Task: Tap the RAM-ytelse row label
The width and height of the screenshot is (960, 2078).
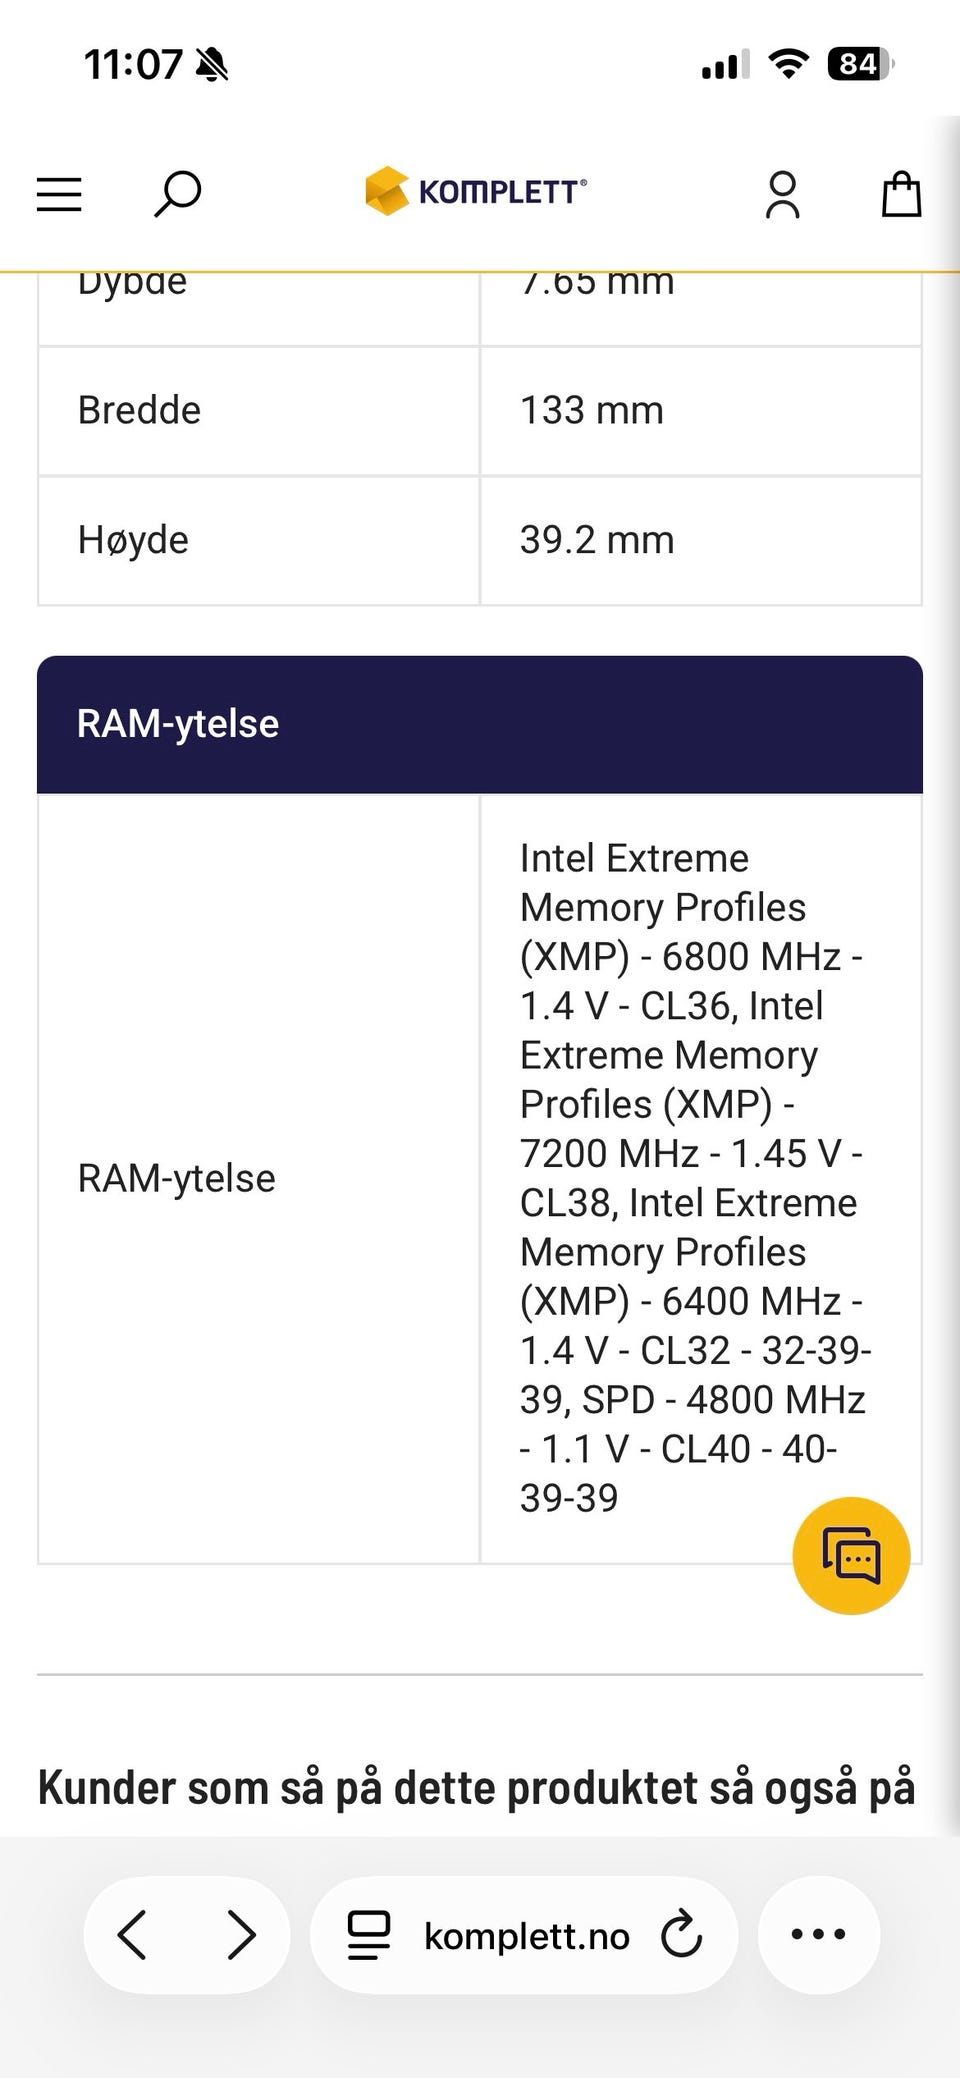Action: coord(176,1178)
